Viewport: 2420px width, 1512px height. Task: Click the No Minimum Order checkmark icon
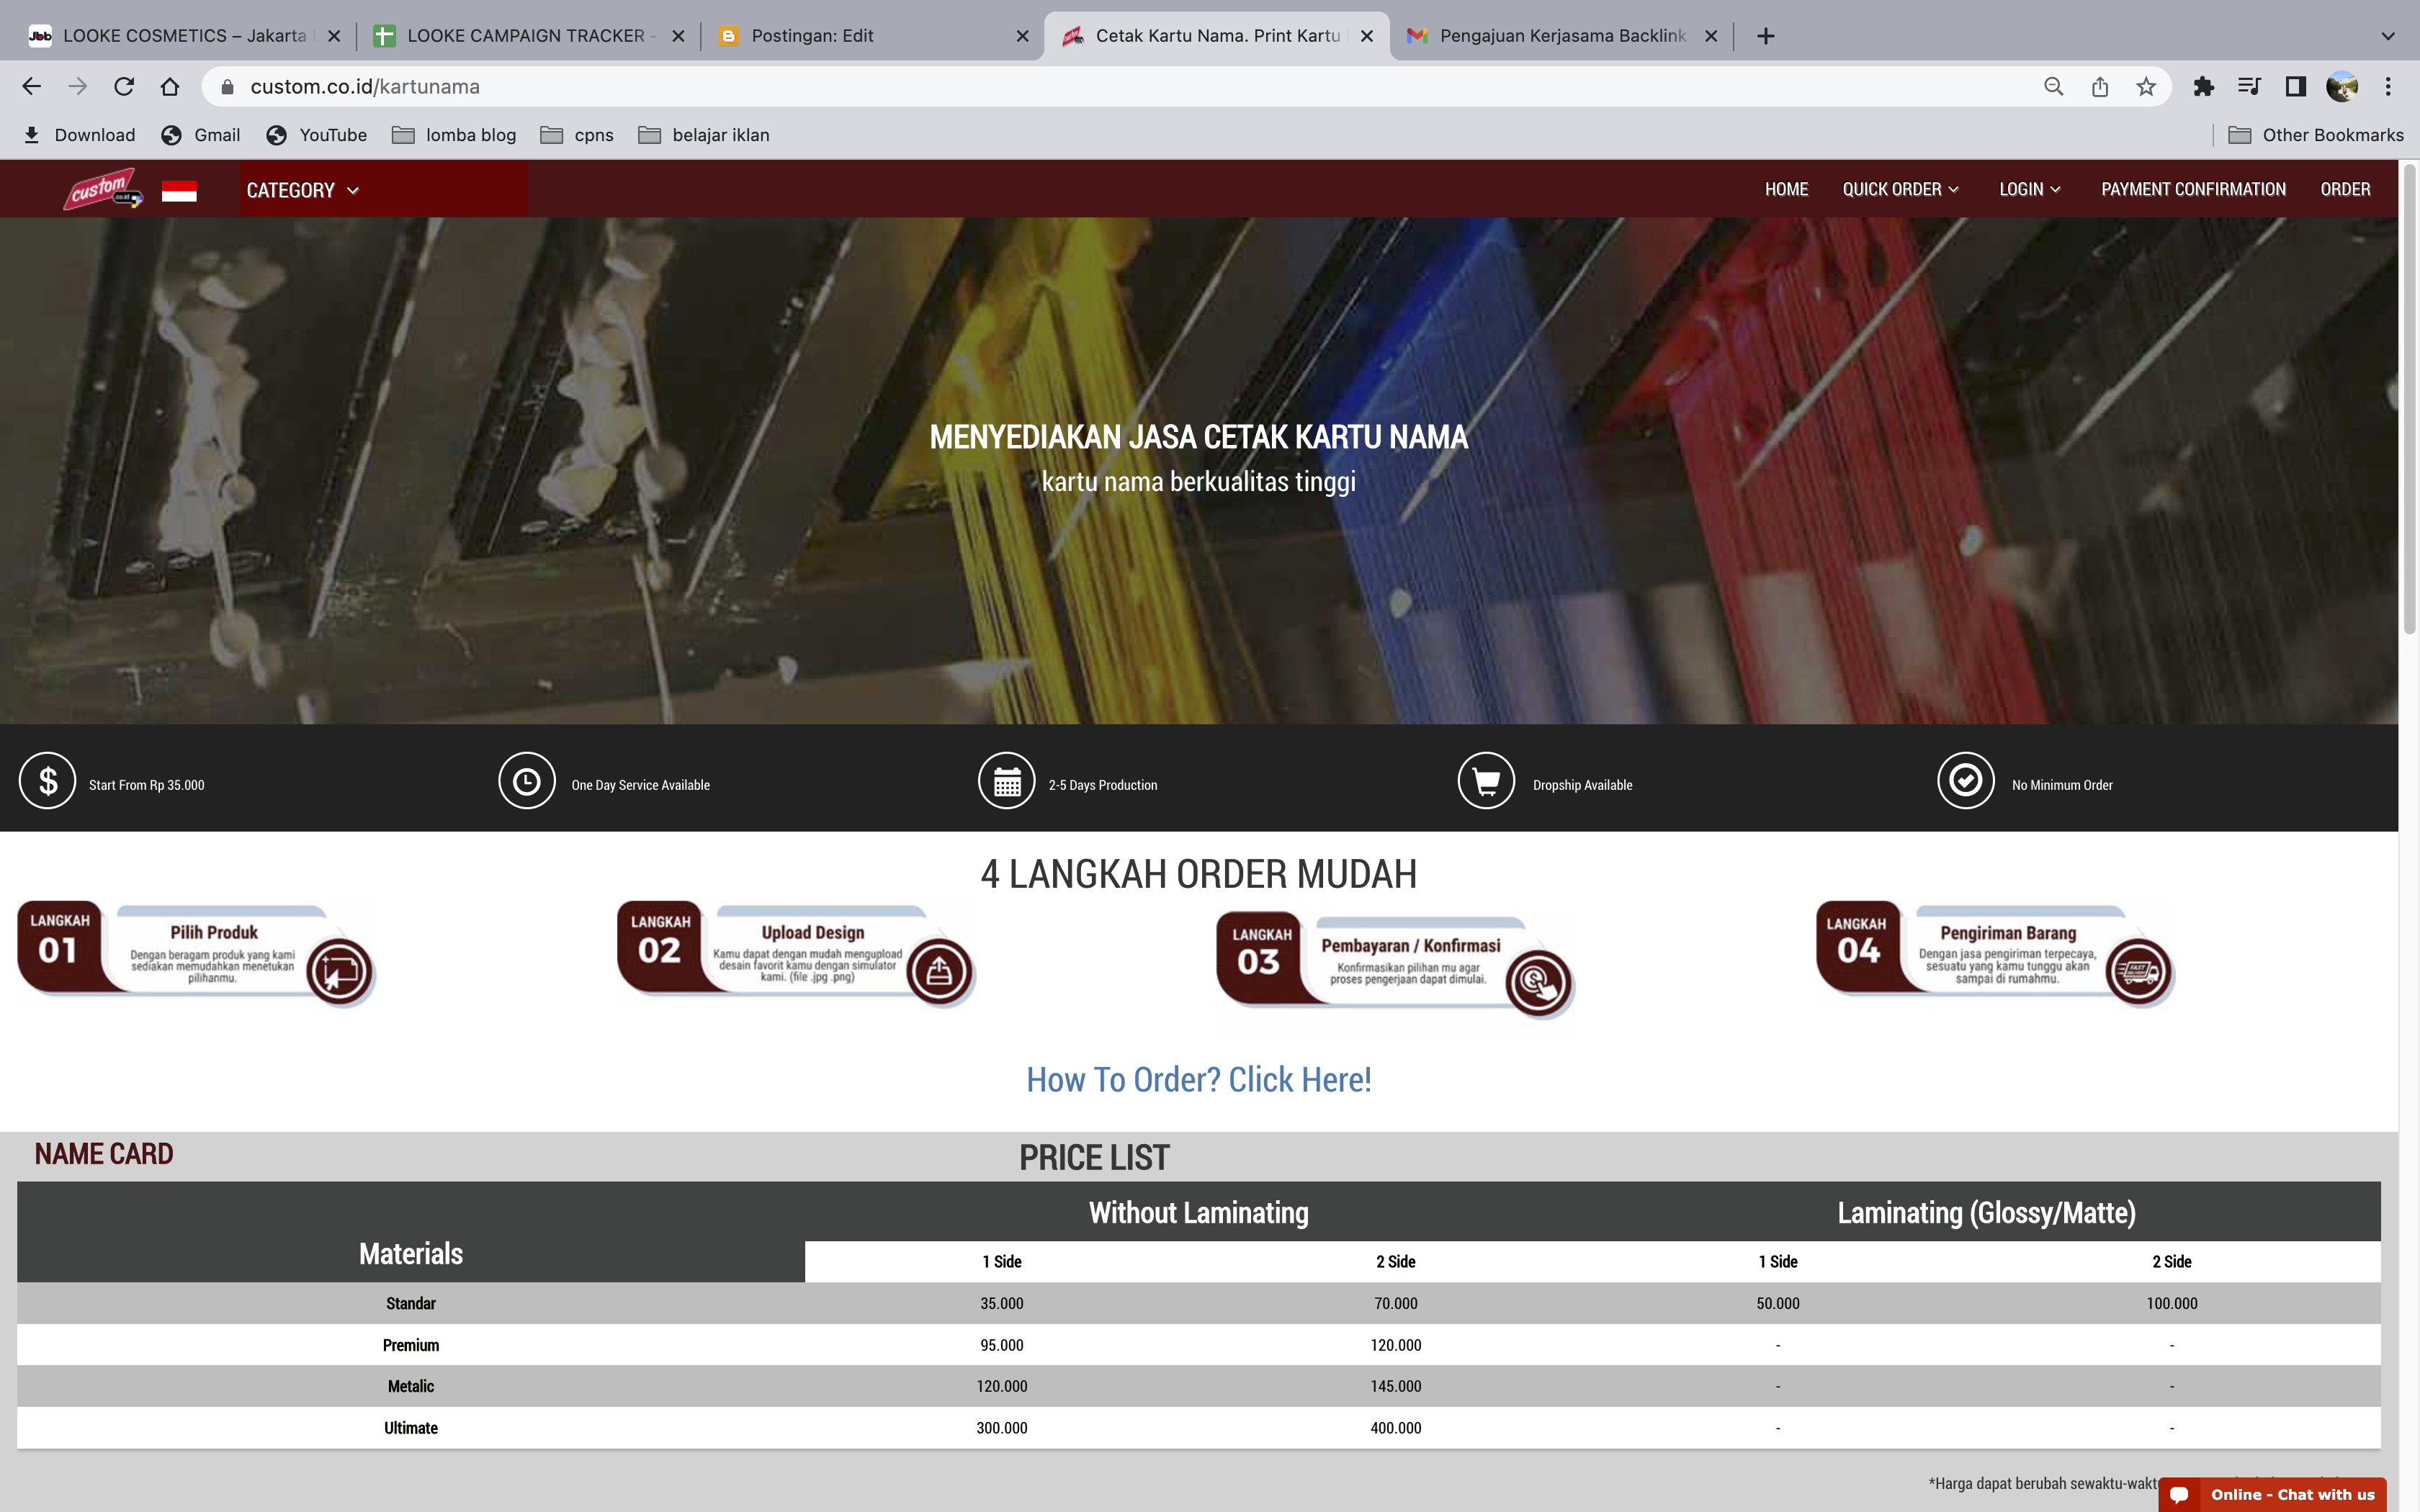(x=1965, y=781)
